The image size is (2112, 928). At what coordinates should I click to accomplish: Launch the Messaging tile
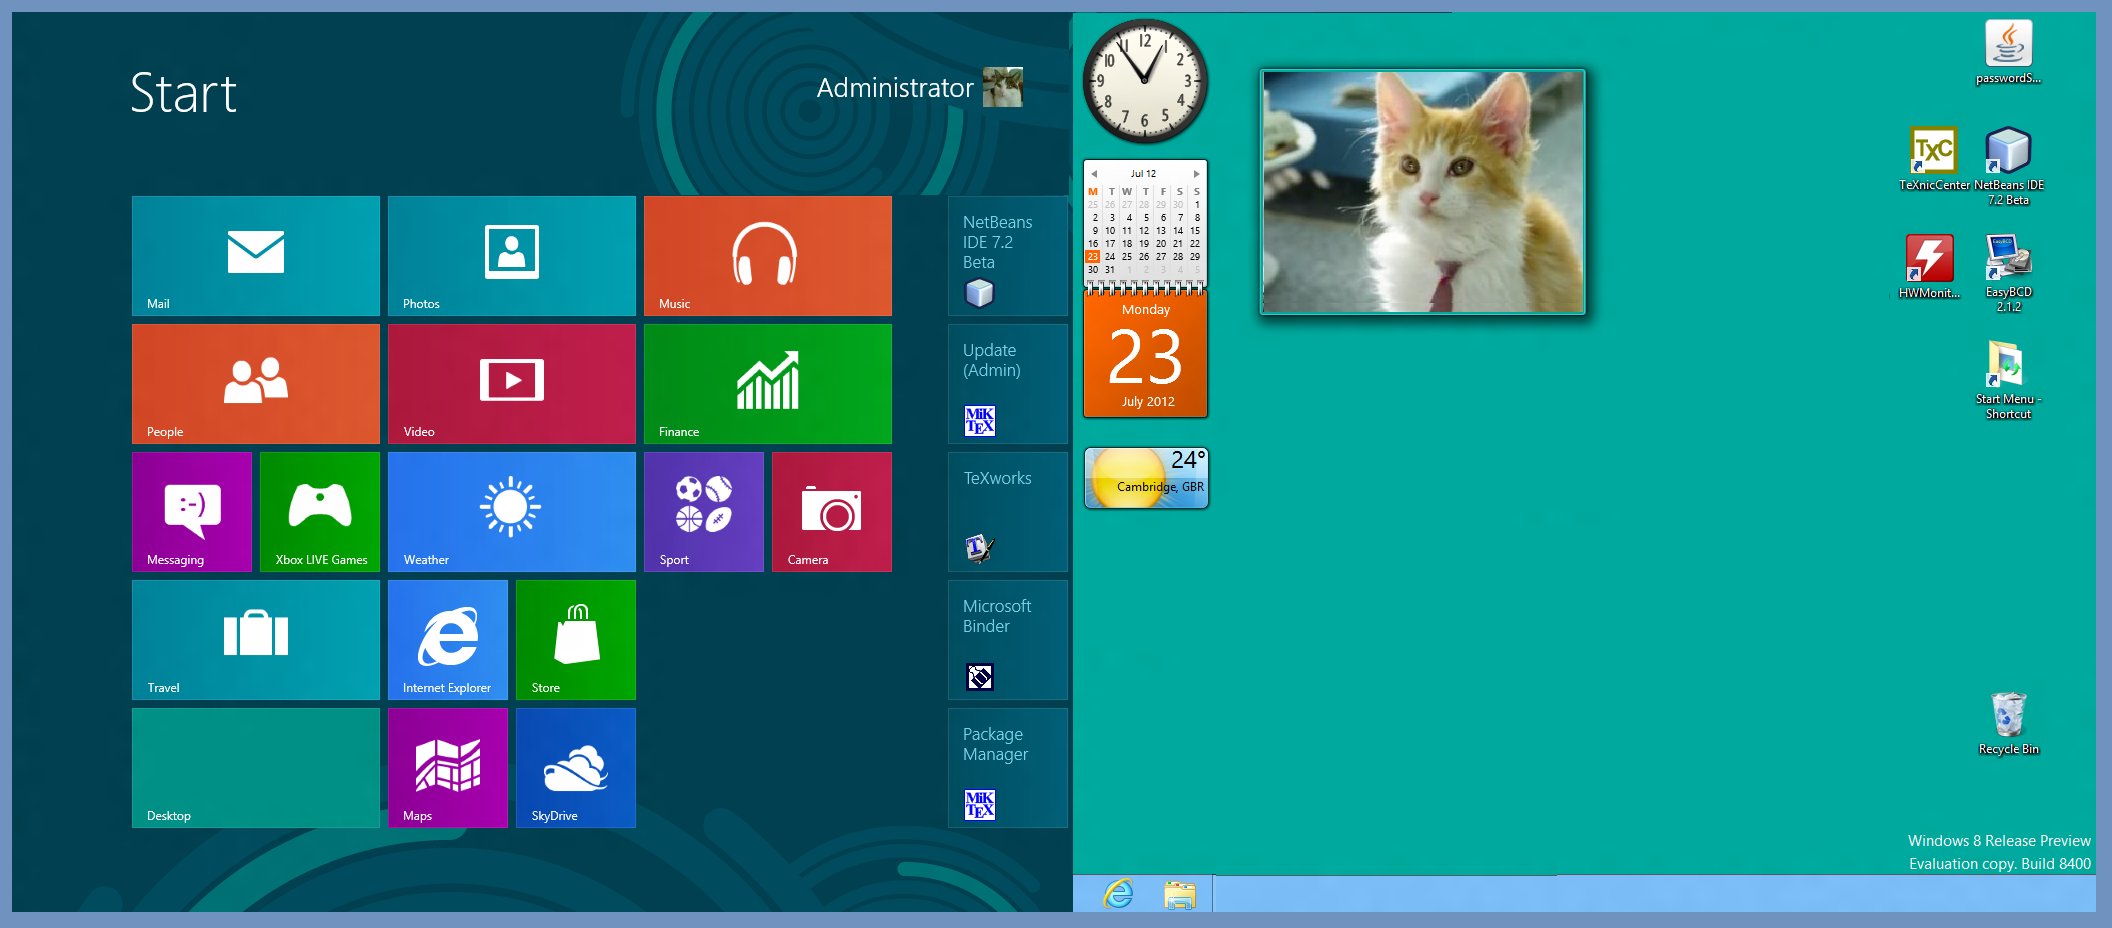pos(192,512)
